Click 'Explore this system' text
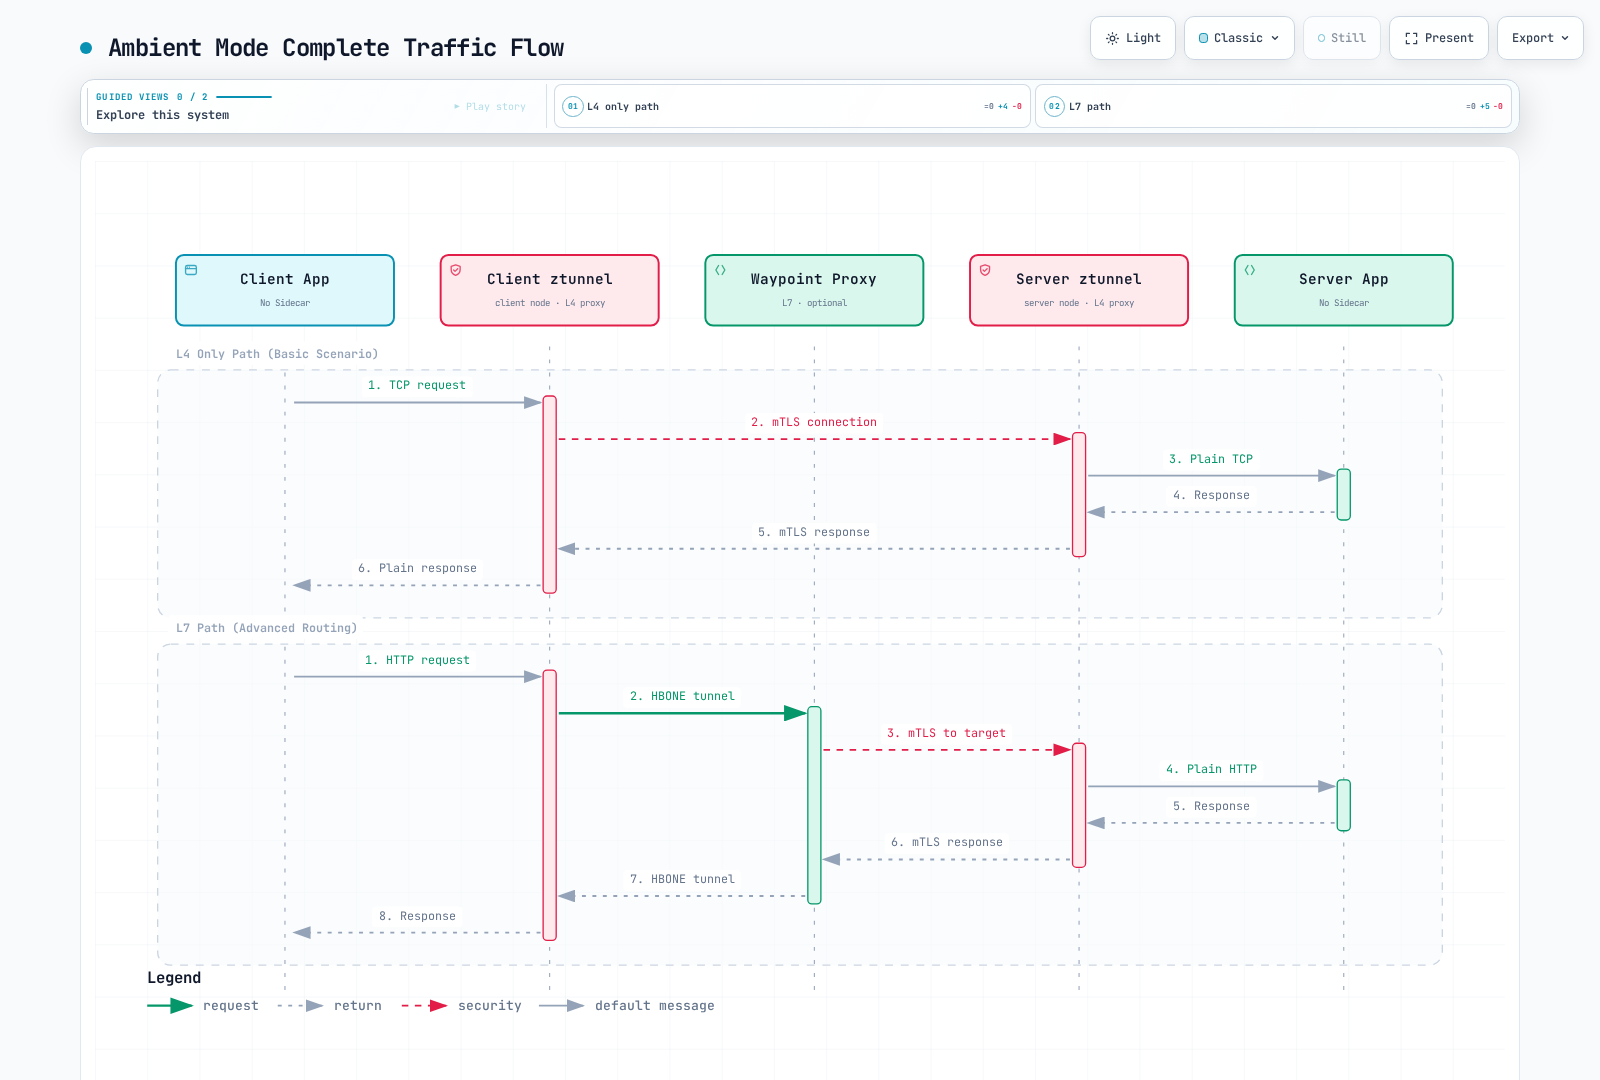 click(163, 115)
